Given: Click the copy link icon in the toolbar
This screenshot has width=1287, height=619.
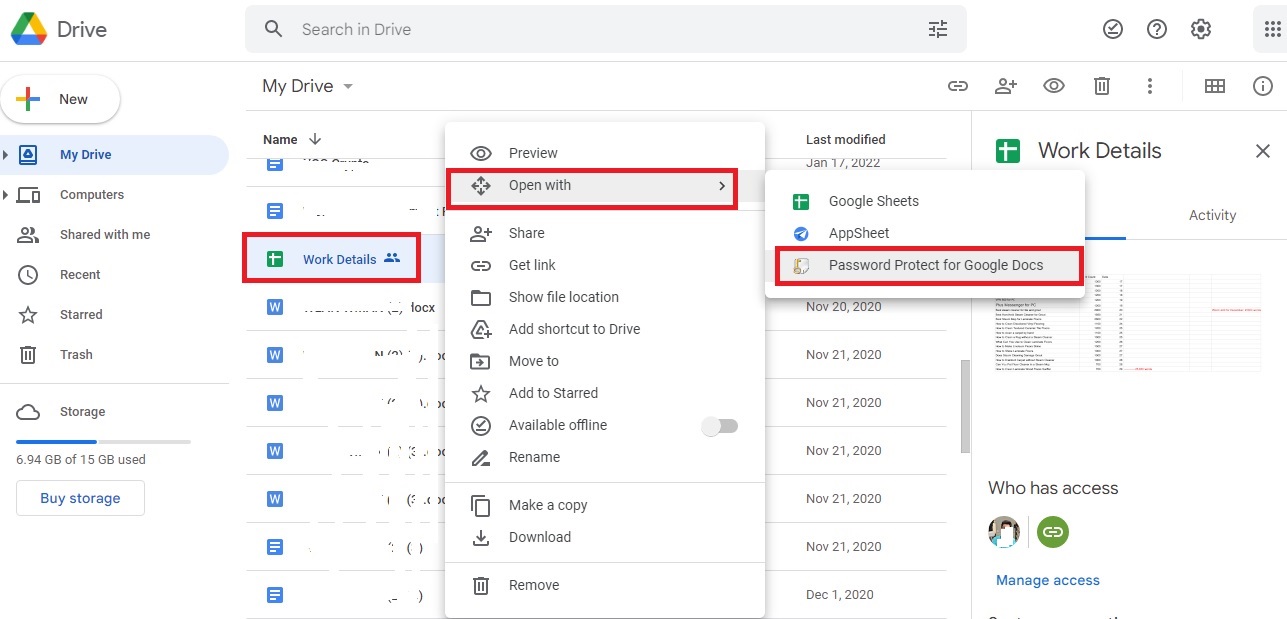Looking at the screenshot, I should [x=958, y=86].
